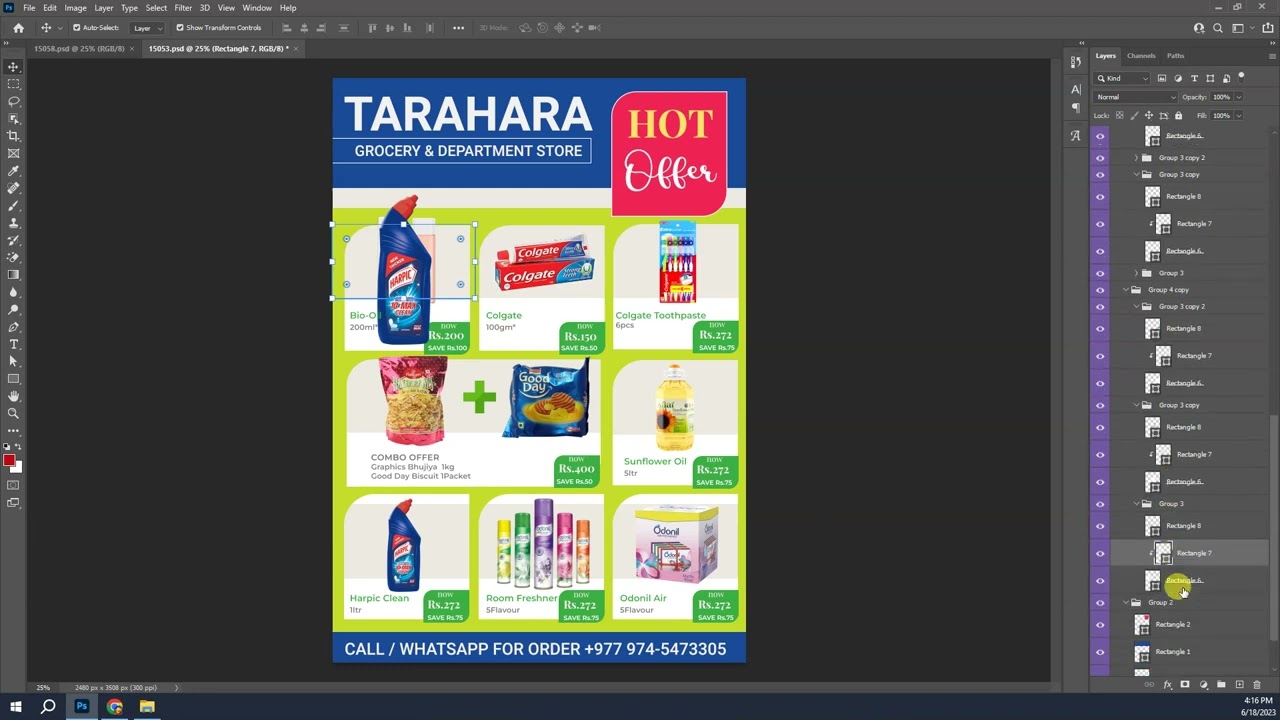1280x720 pixels.
Task: Hide the Group 4 copy layer group
Action: tap(1100, 290)
